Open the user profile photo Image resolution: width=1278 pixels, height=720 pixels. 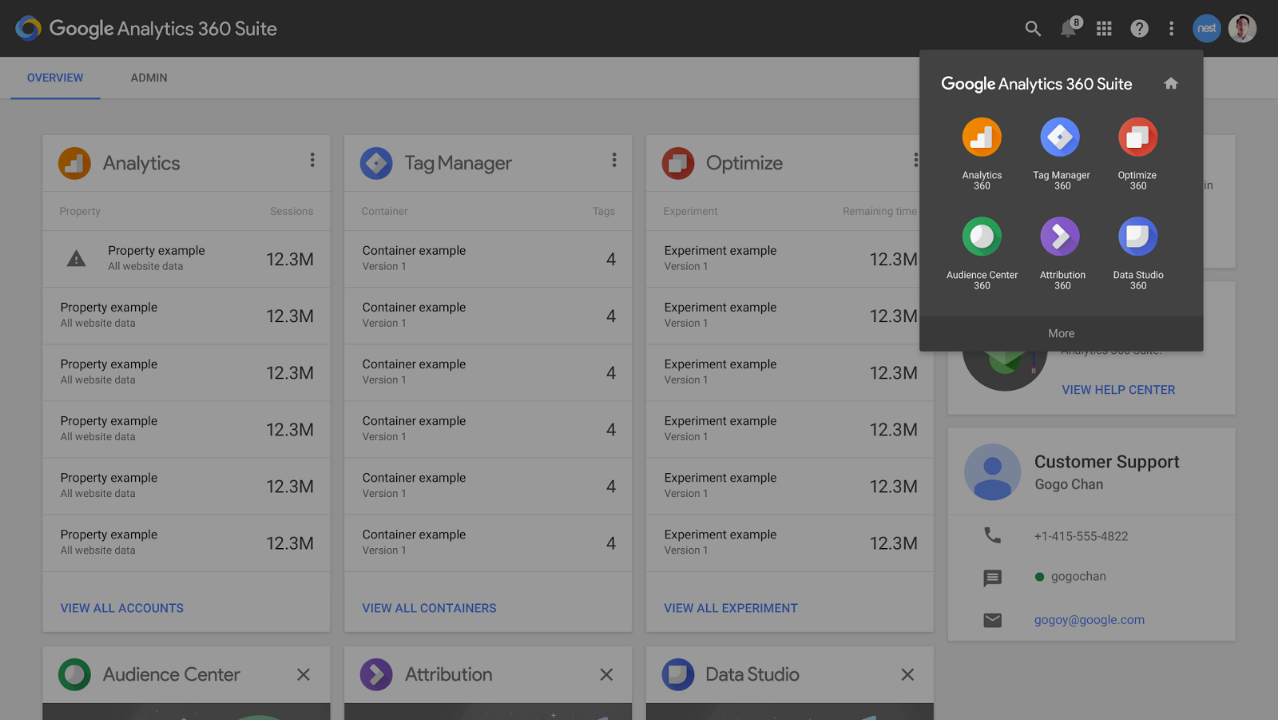click(1242, 28)
